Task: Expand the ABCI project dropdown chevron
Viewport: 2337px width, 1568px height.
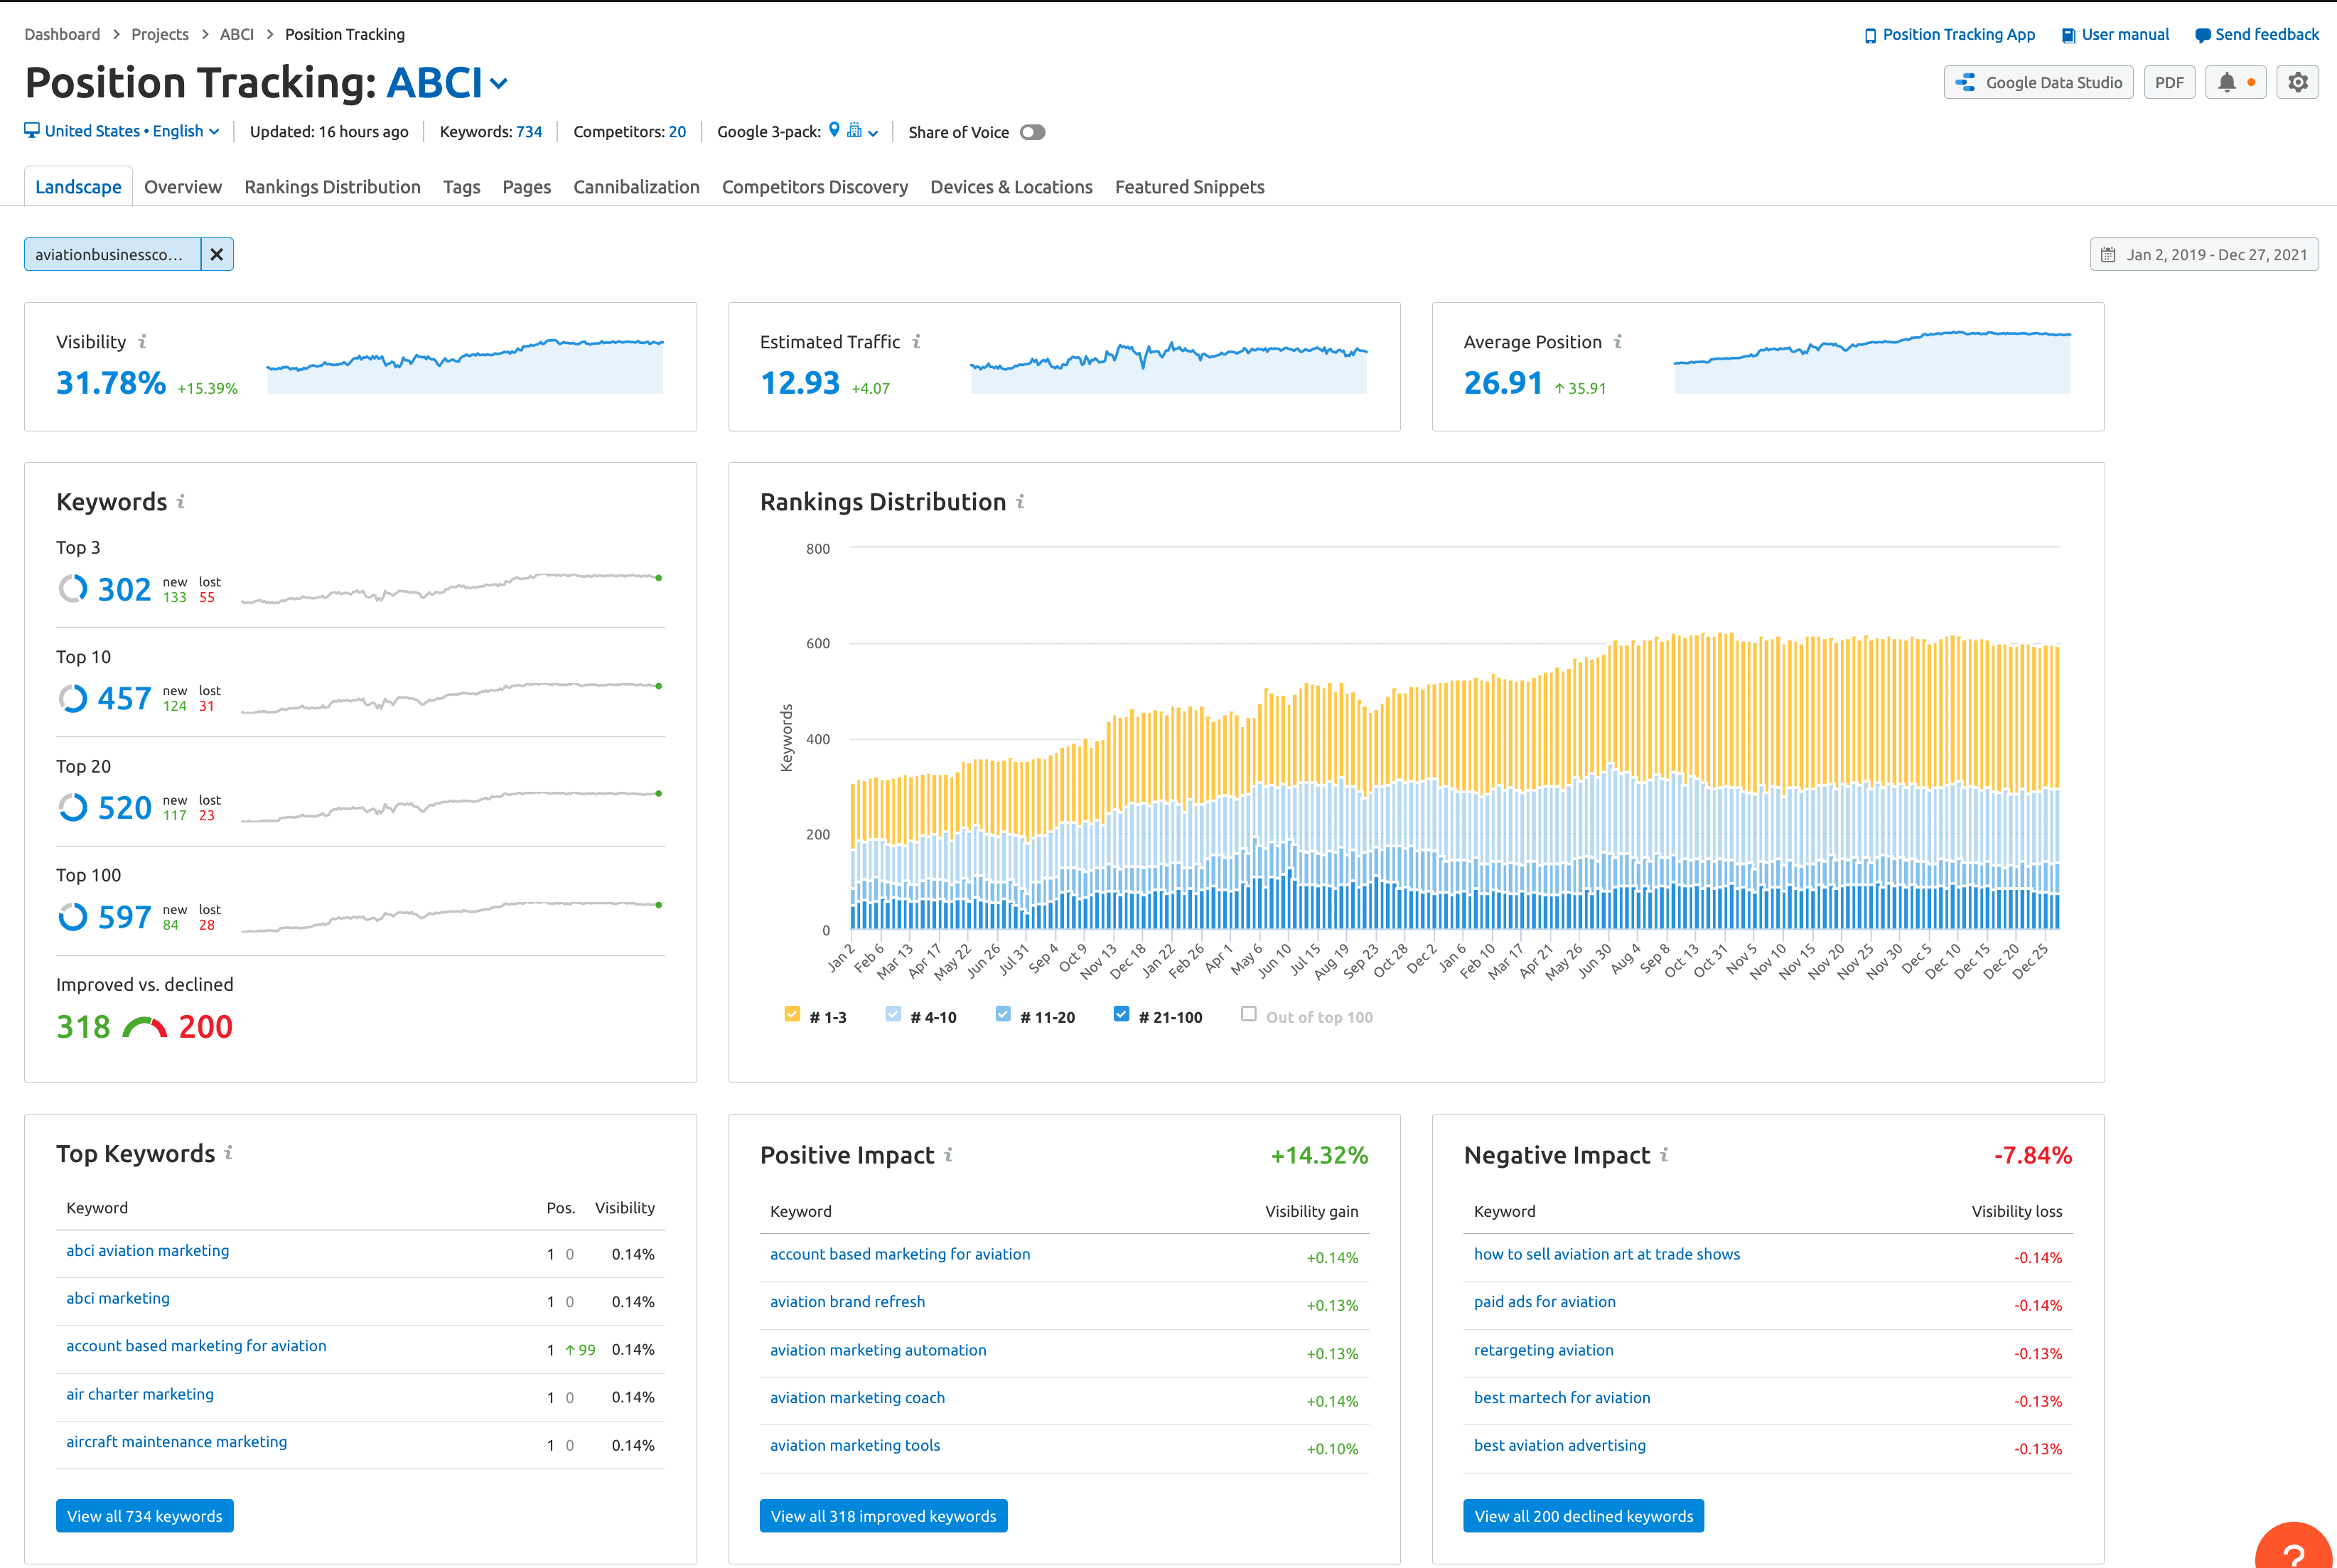Action: (x=499, y=84)
